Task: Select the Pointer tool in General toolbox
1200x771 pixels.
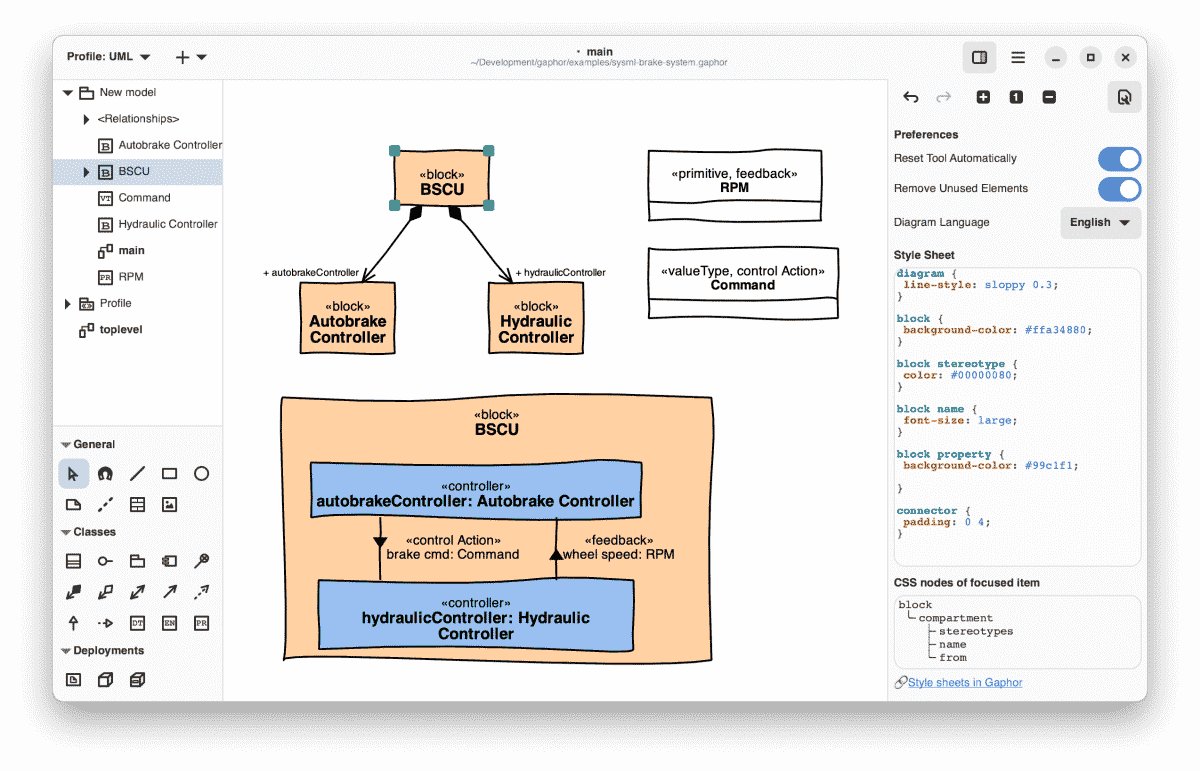Action: [x=73, y=474]
